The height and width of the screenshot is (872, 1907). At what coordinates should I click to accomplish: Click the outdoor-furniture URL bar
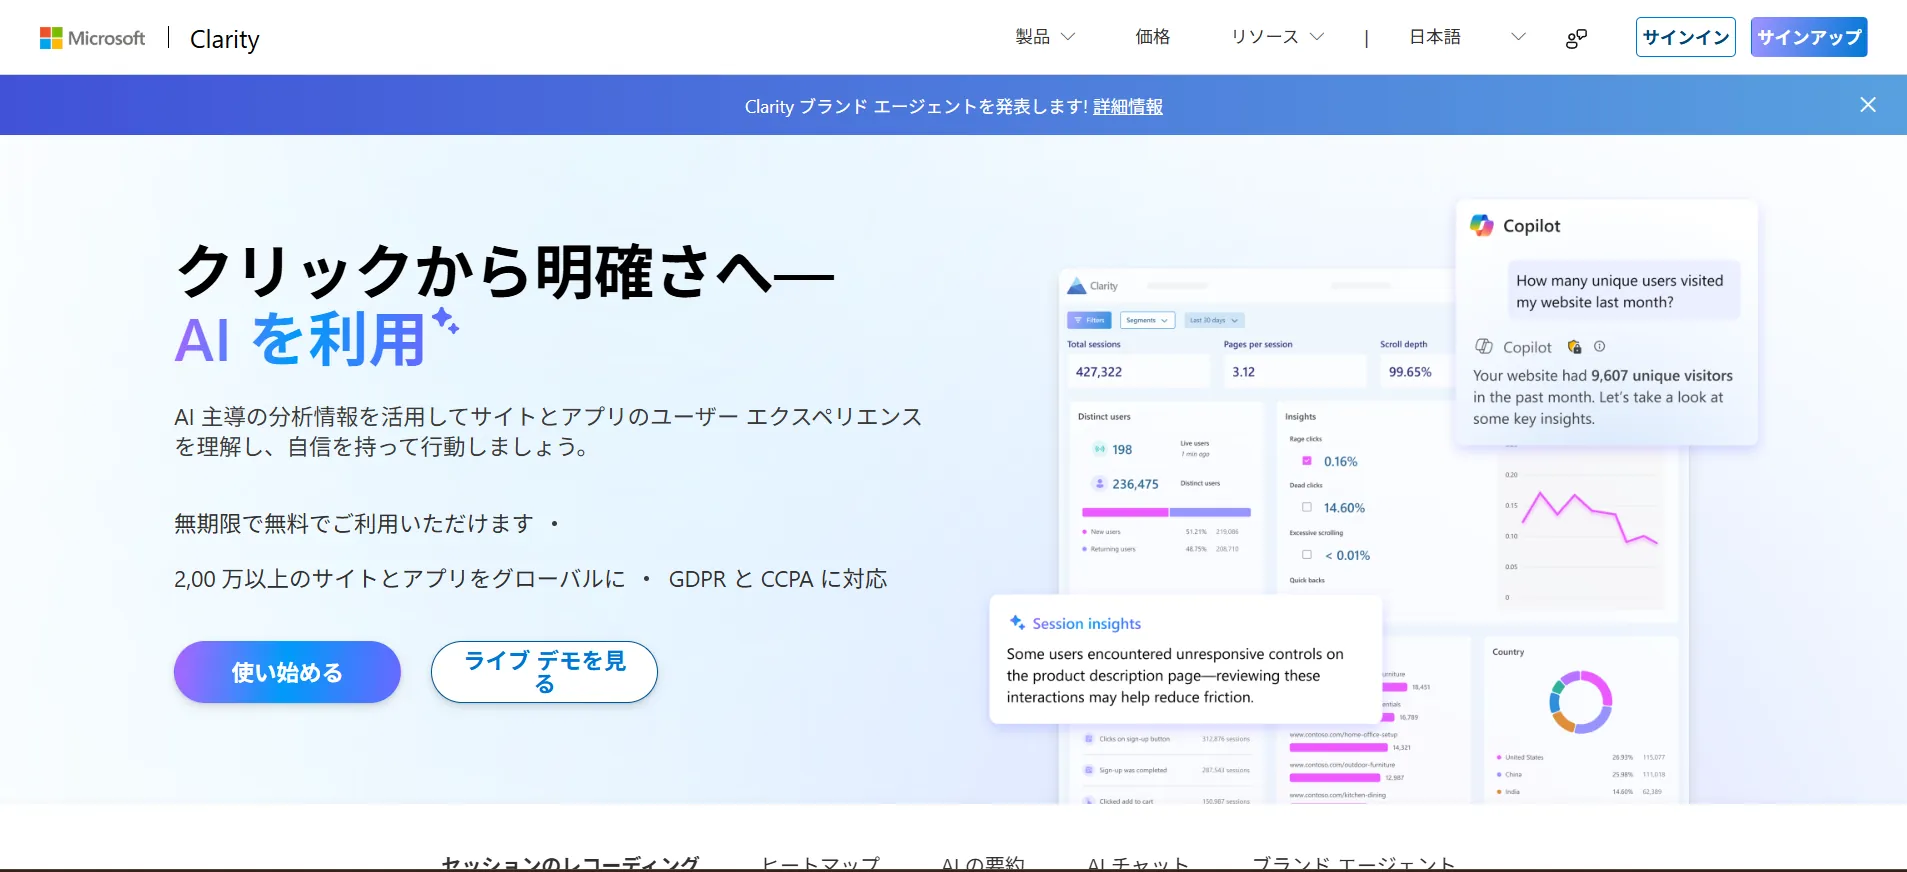(1335, 777)
